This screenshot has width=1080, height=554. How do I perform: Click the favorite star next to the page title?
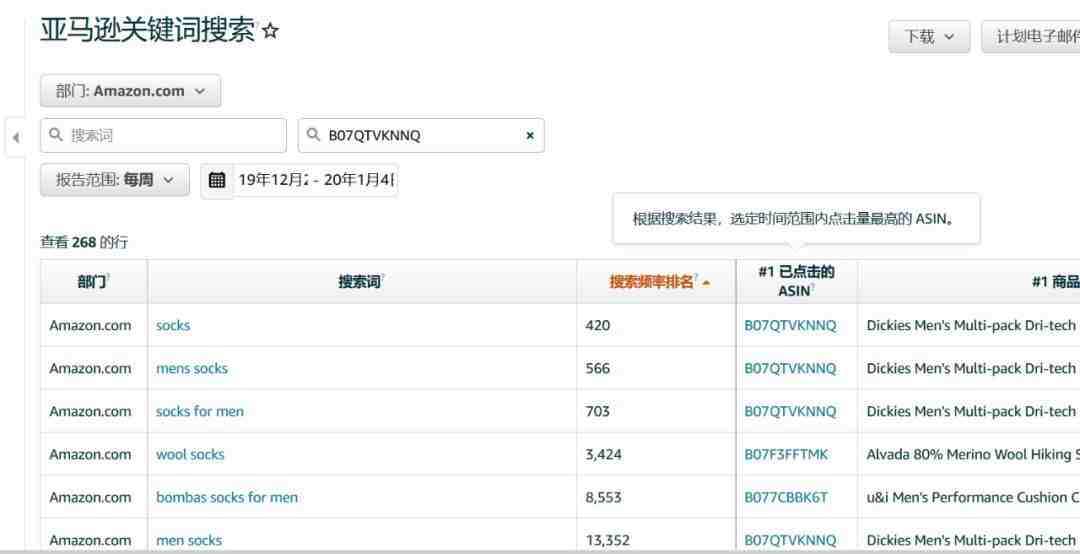coord(271,31)
